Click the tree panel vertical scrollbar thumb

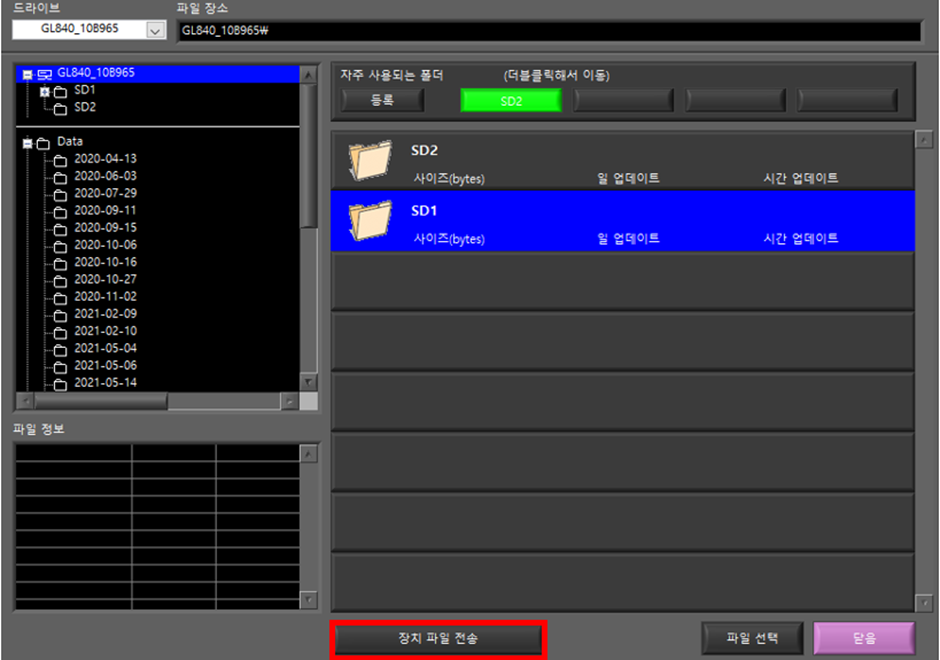click(x=308, y=156)
